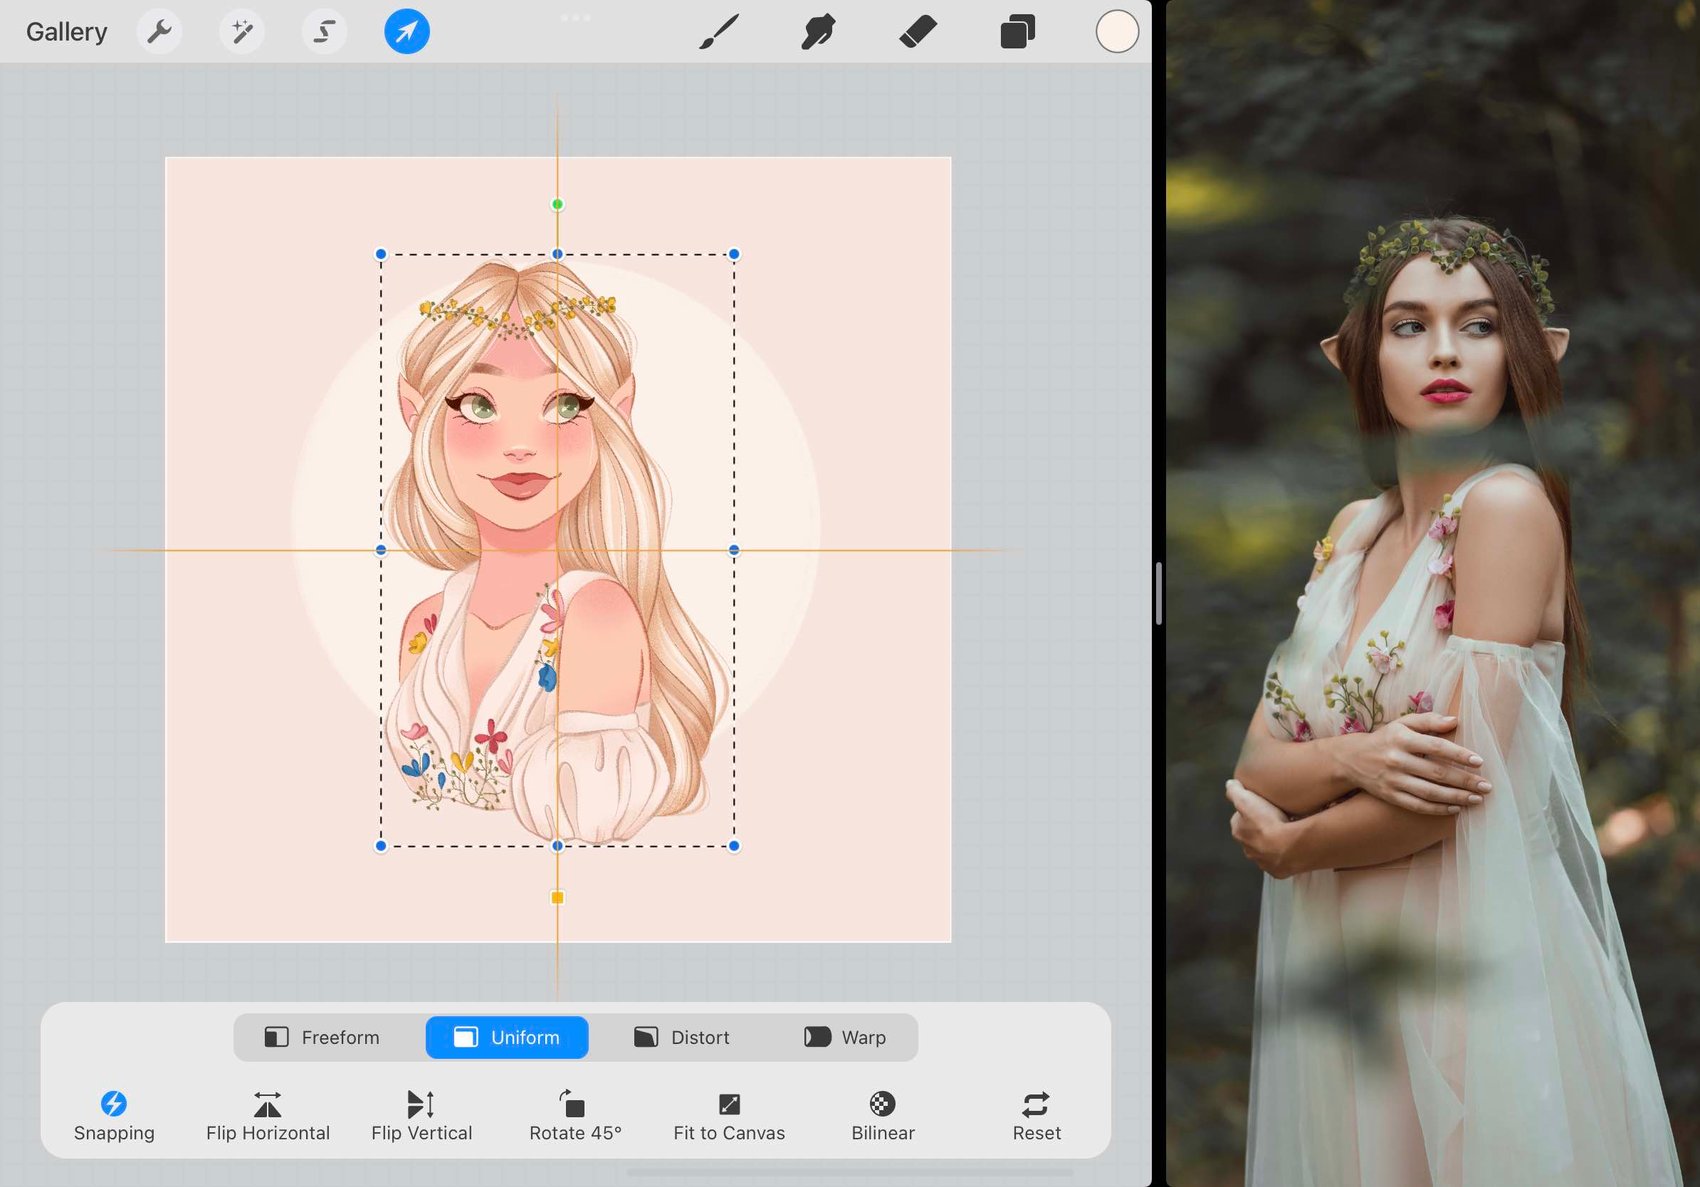The image size is (1700, 1187).
Task: Select the Uniform transform mode
Action: [507, 1038]
